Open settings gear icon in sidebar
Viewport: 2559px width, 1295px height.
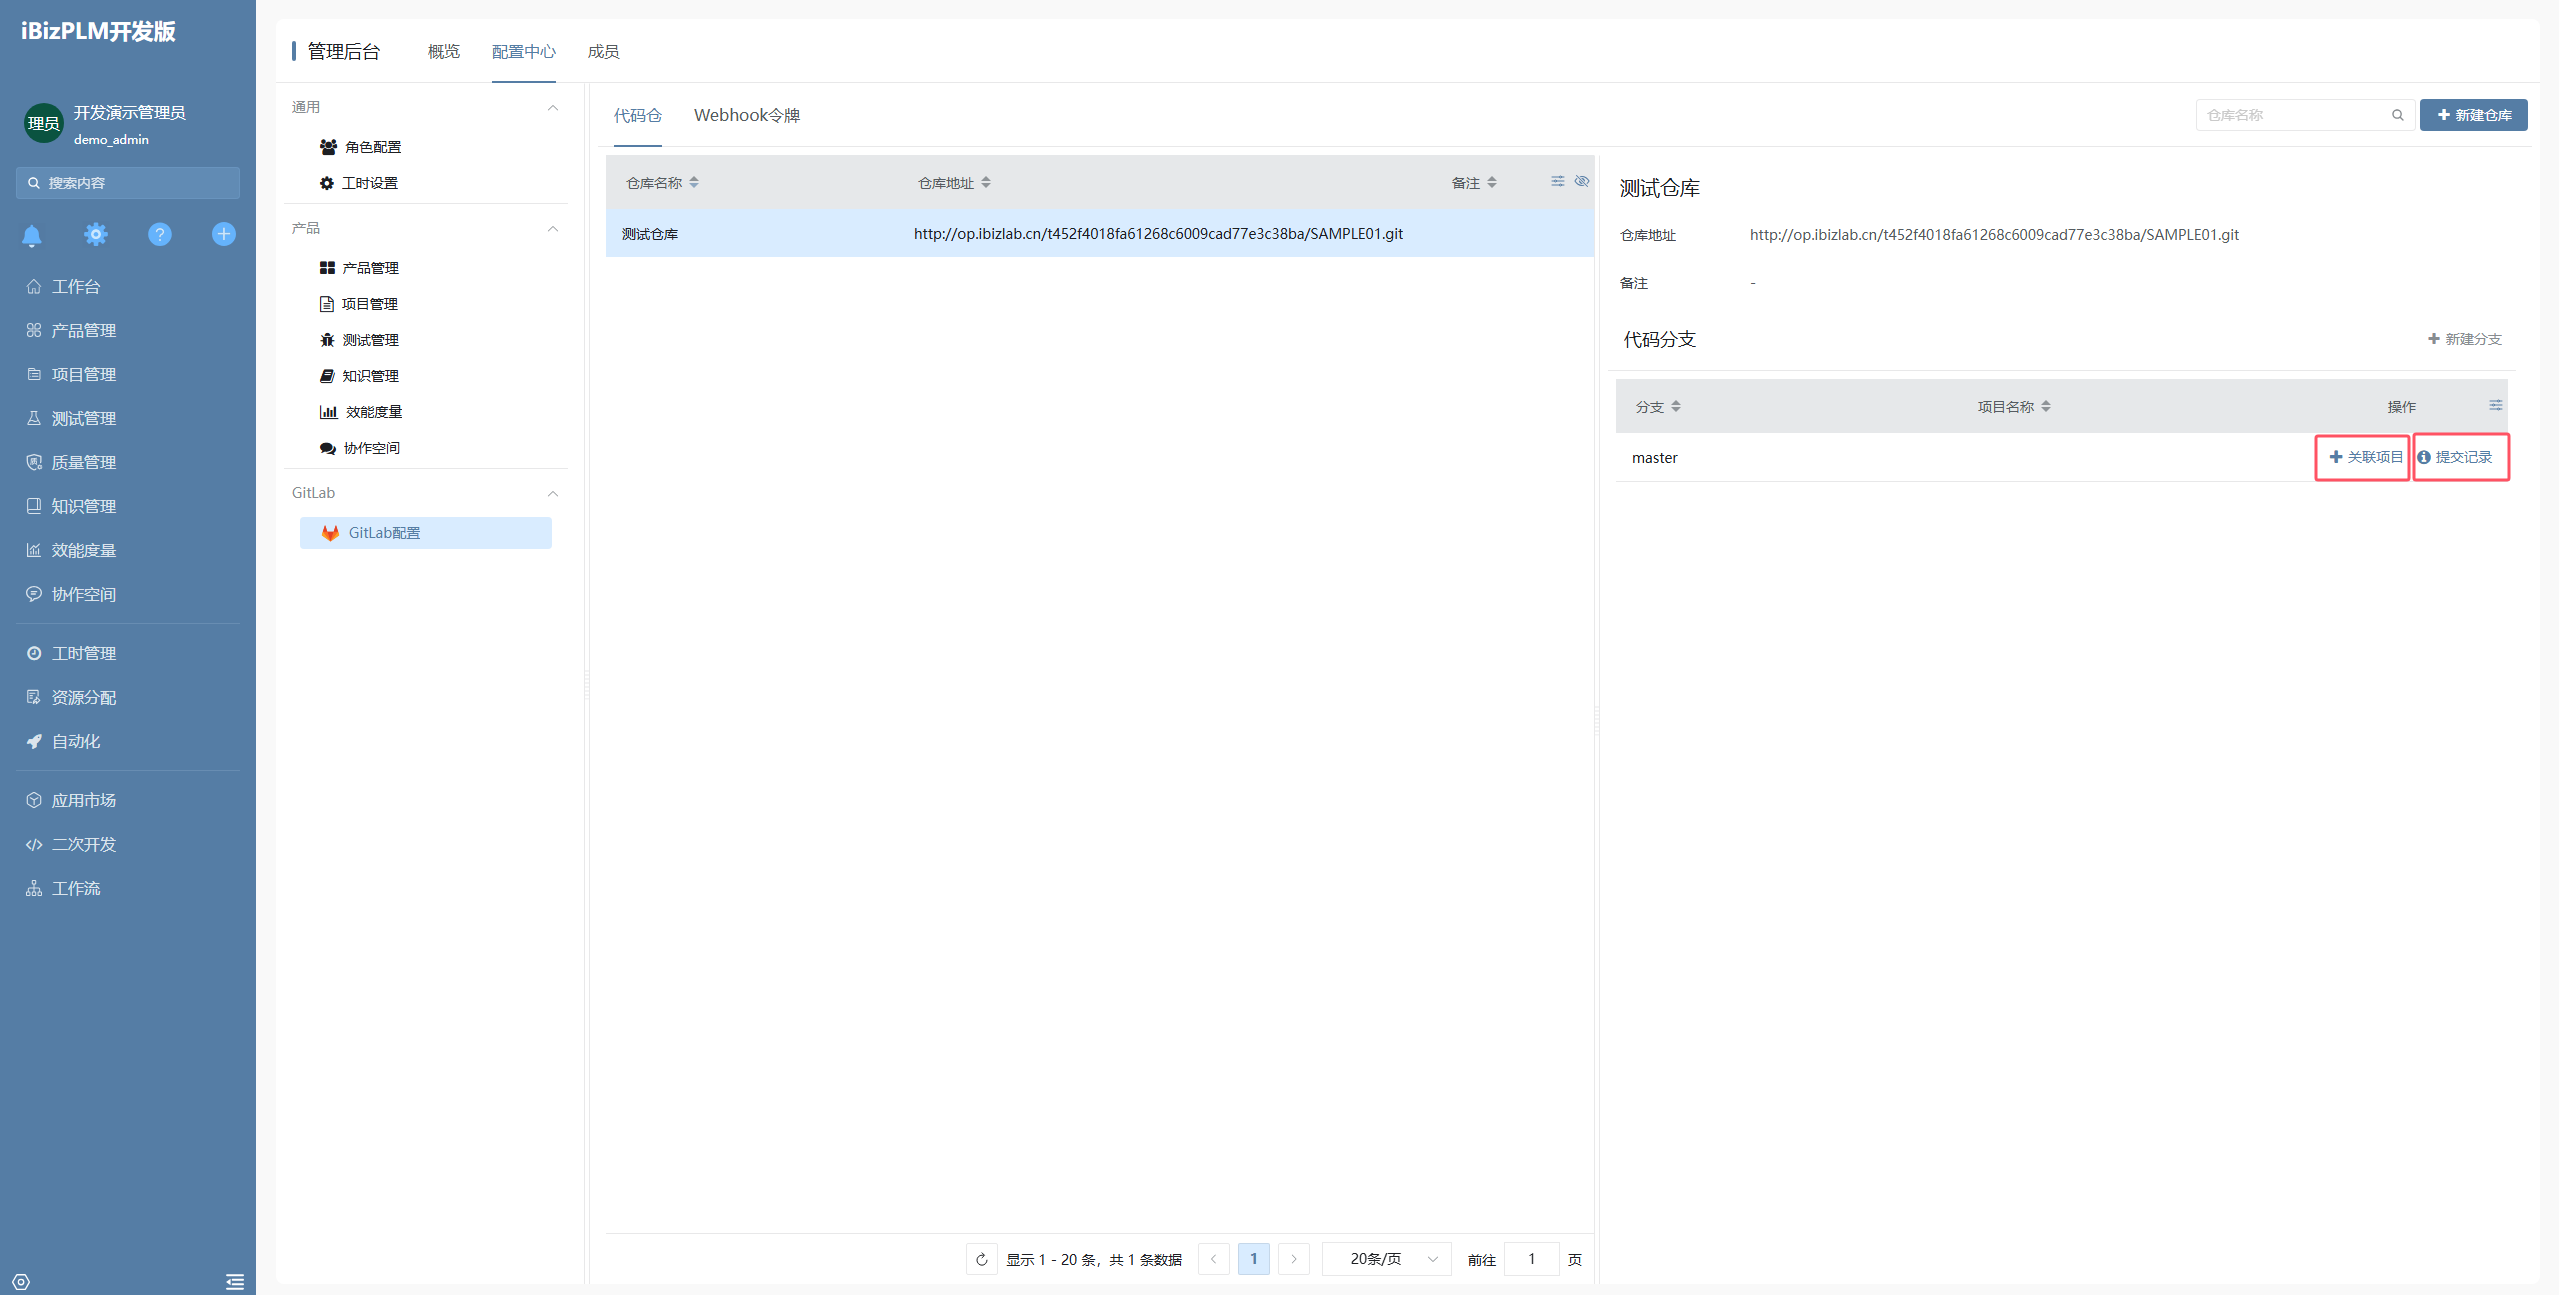(x=96, y=235)
